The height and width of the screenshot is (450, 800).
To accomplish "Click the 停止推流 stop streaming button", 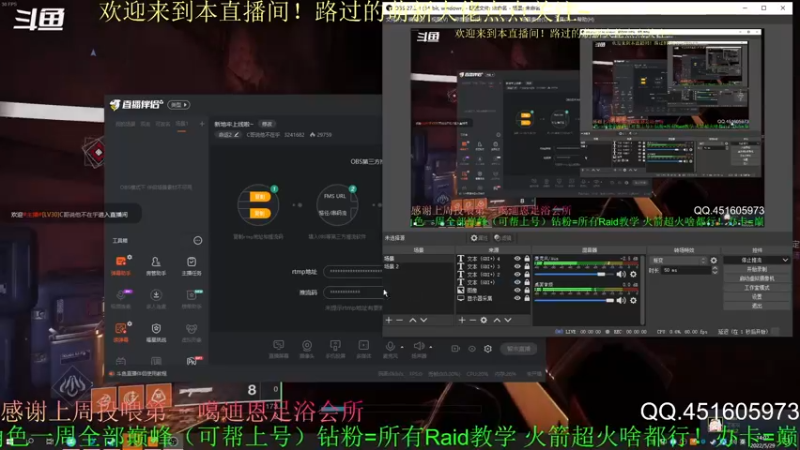I will tap(752, 260).
